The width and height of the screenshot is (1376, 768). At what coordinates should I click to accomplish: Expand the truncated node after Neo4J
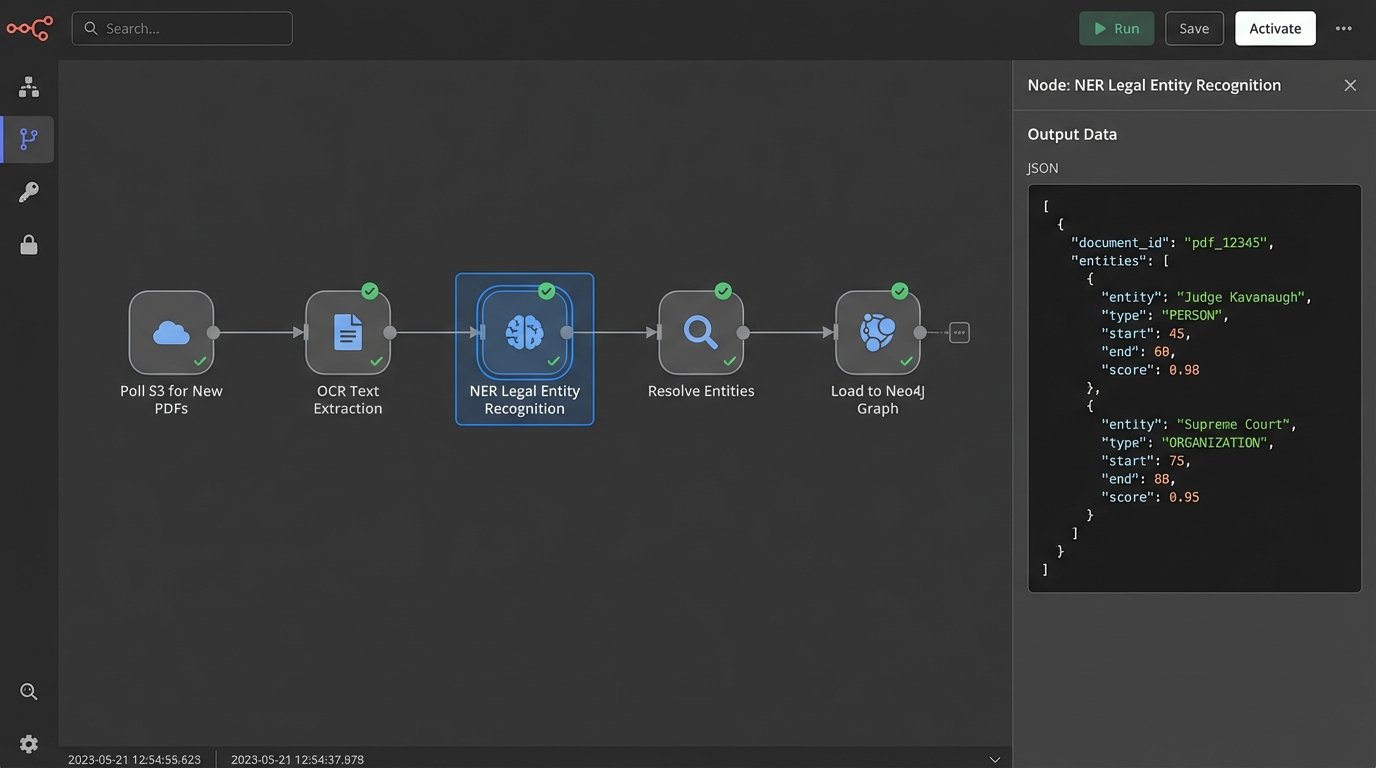coord(959,333)
